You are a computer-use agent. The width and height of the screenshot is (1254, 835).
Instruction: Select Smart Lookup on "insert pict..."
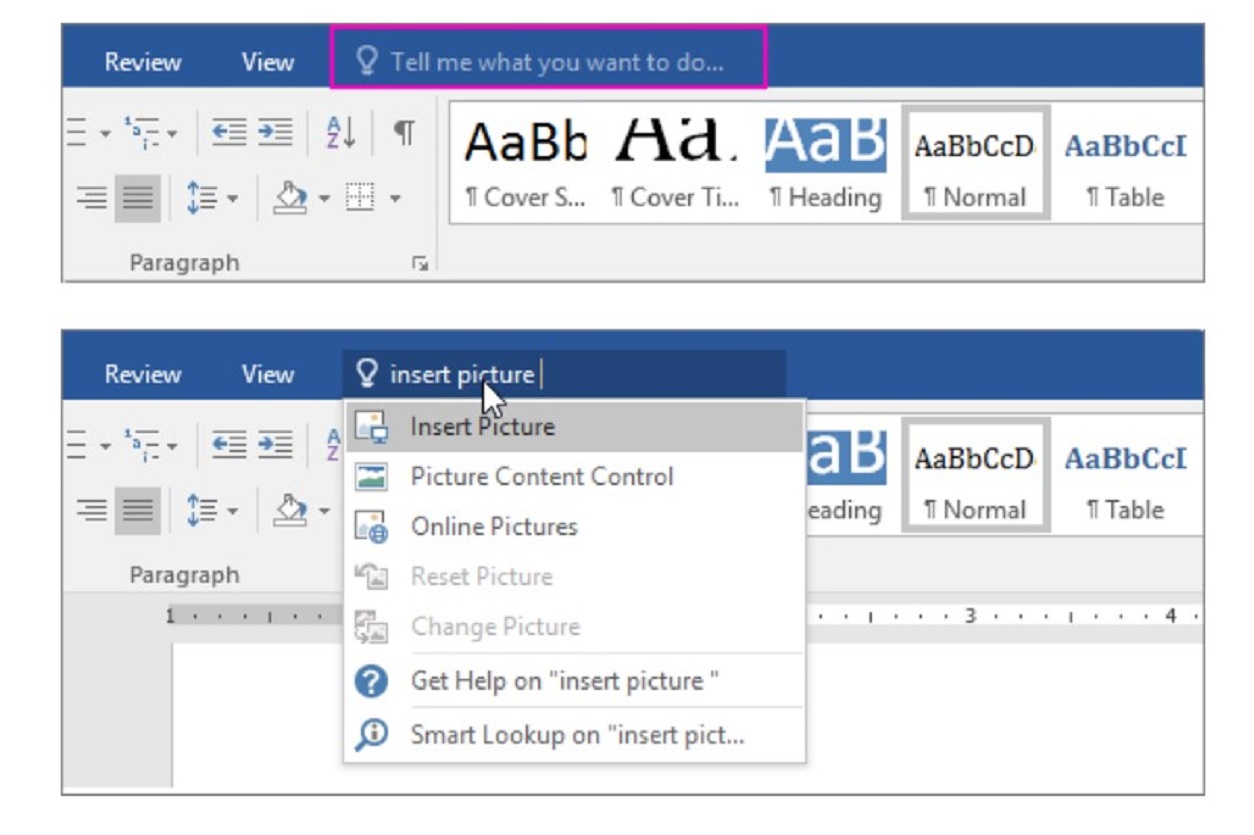tap(573, 735)
